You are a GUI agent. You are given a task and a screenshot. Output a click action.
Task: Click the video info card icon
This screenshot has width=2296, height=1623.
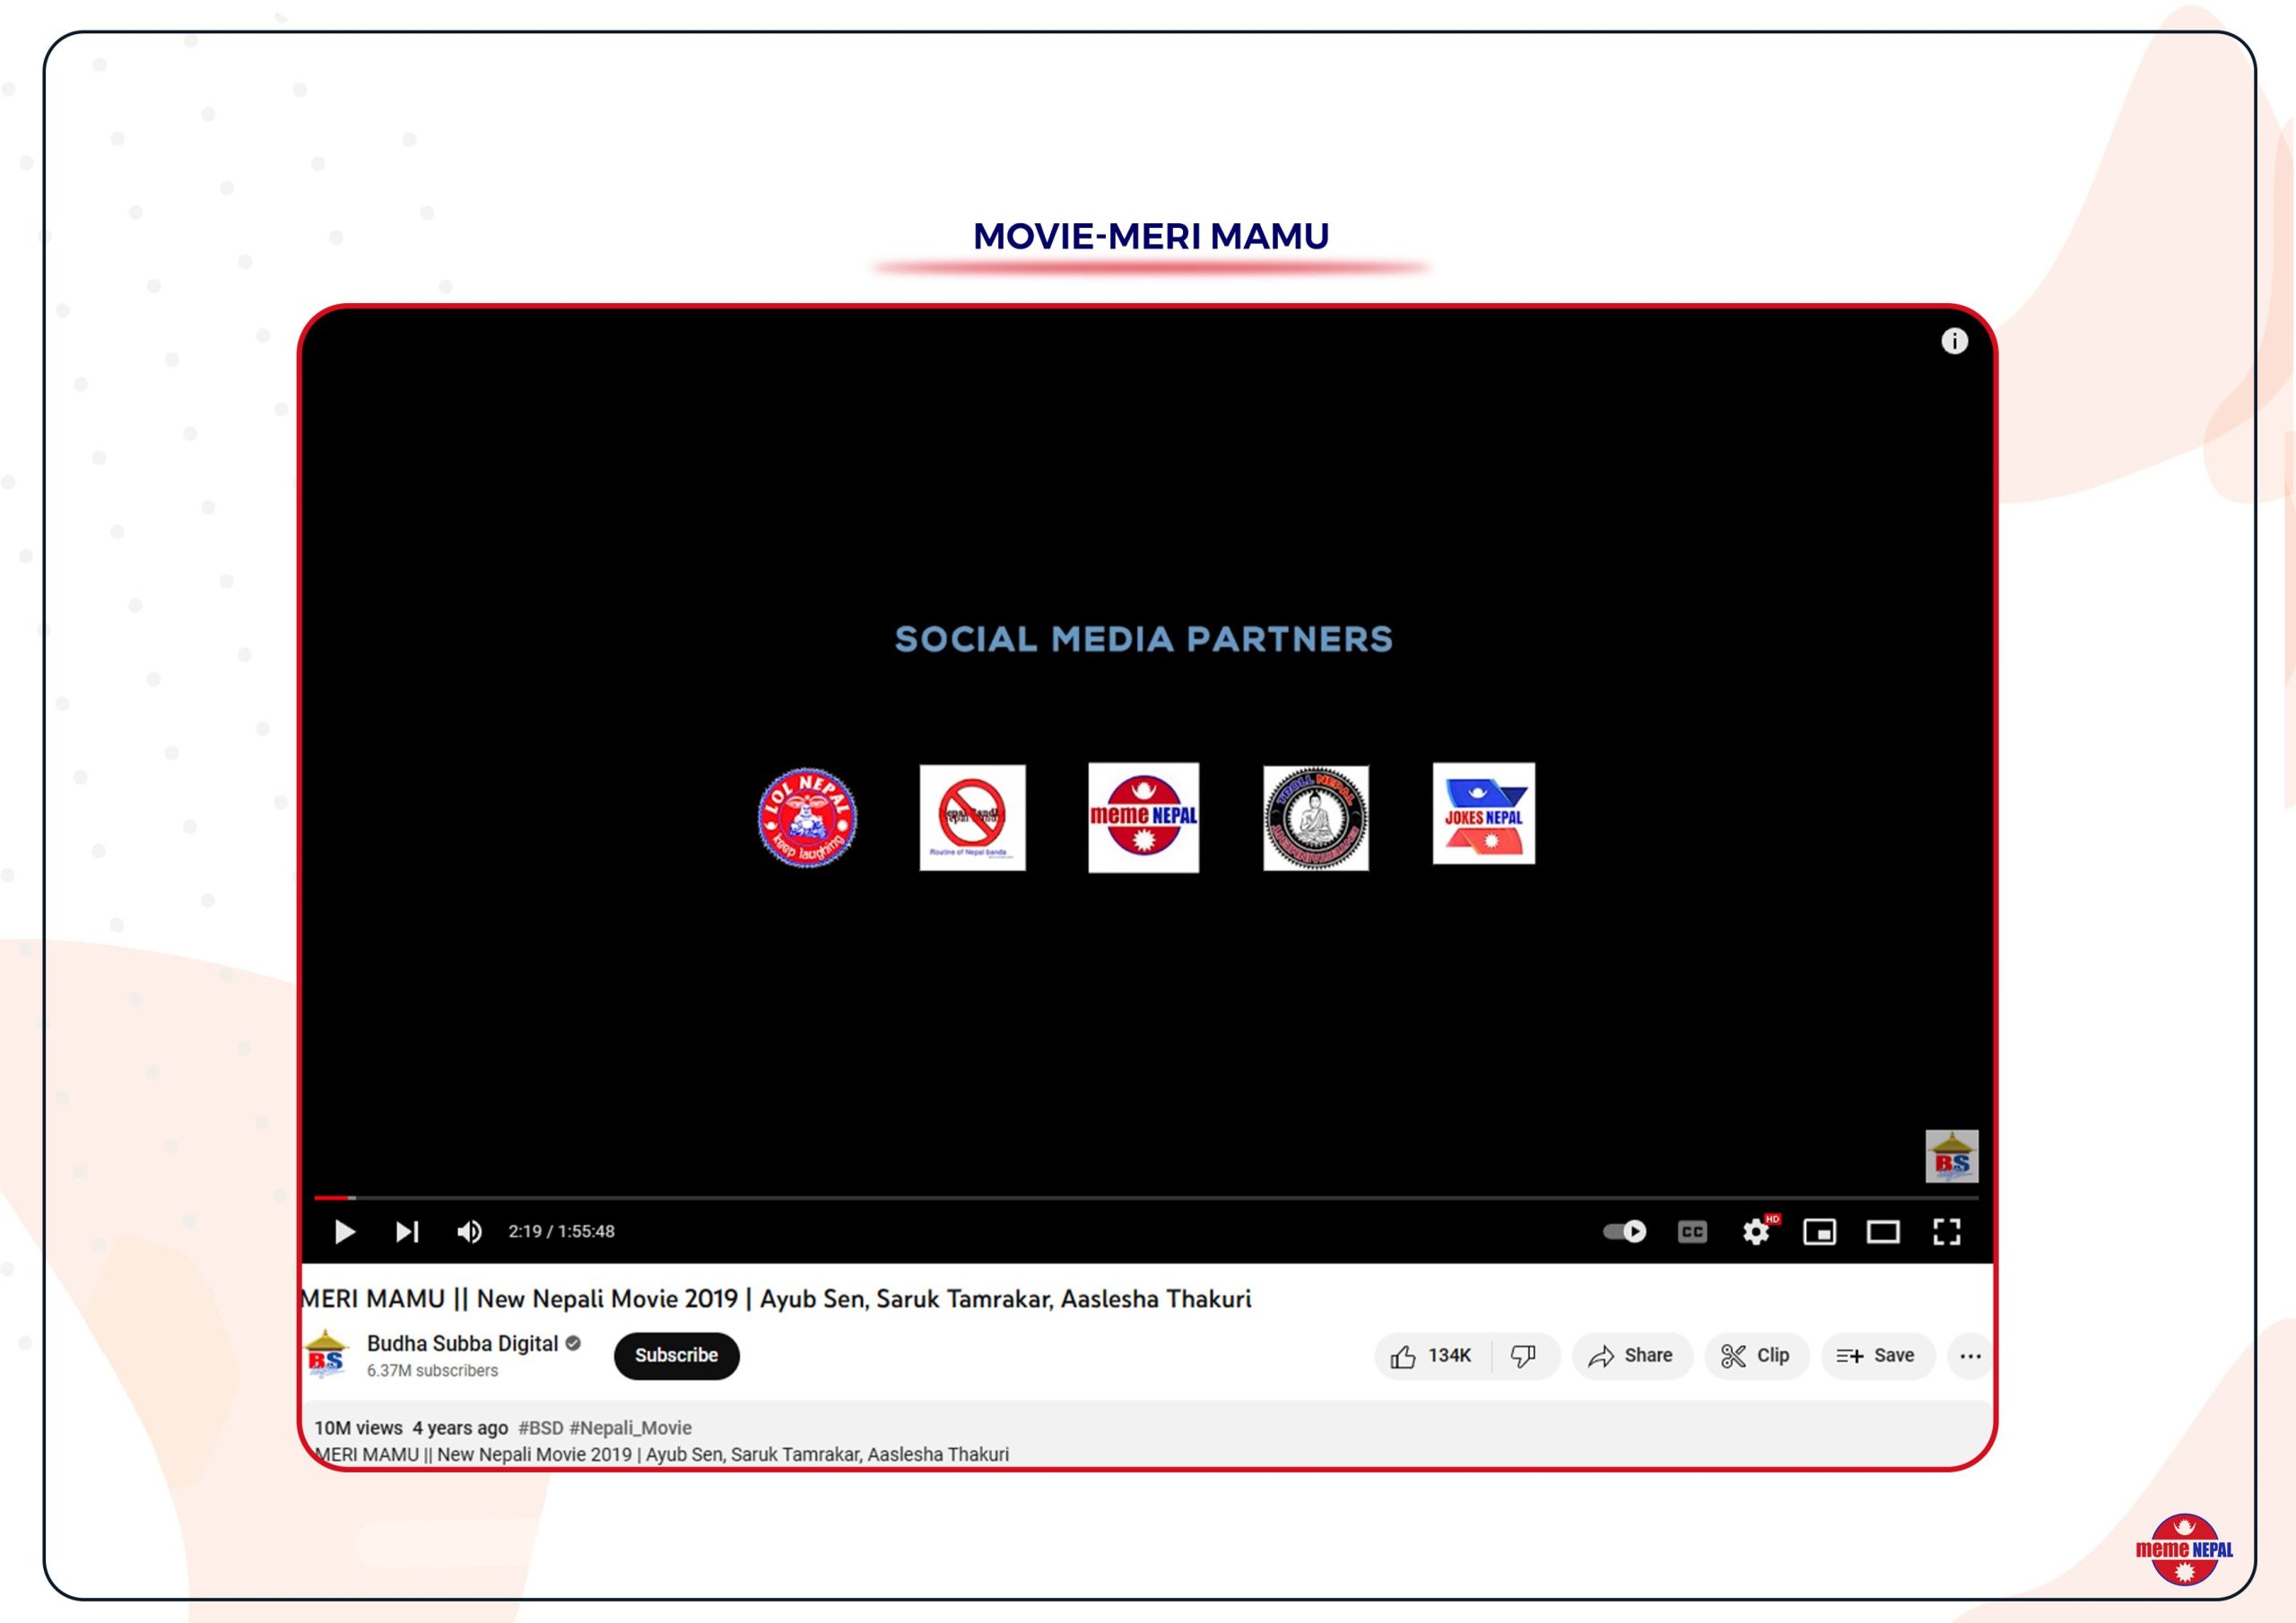[1954, 341]
